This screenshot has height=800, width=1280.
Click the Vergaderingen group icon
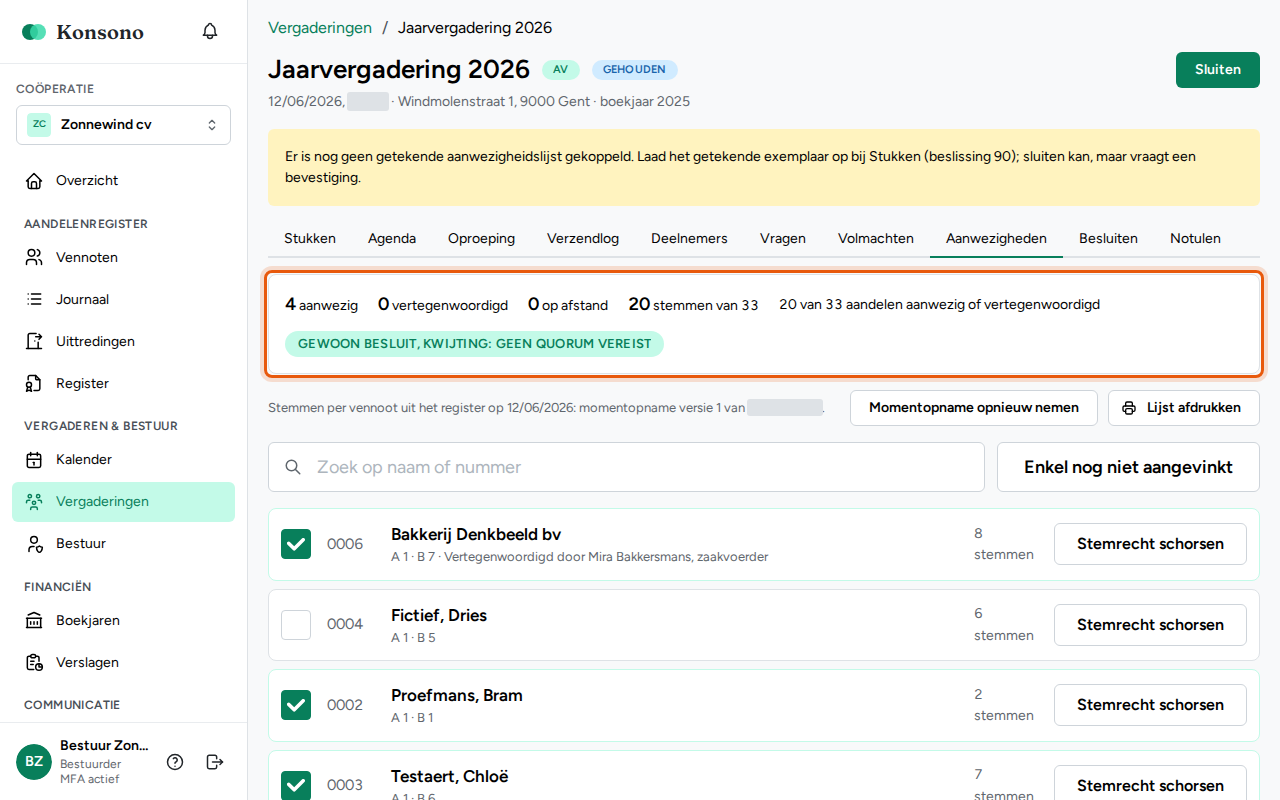pyautogui.click(x=34, y=502)
